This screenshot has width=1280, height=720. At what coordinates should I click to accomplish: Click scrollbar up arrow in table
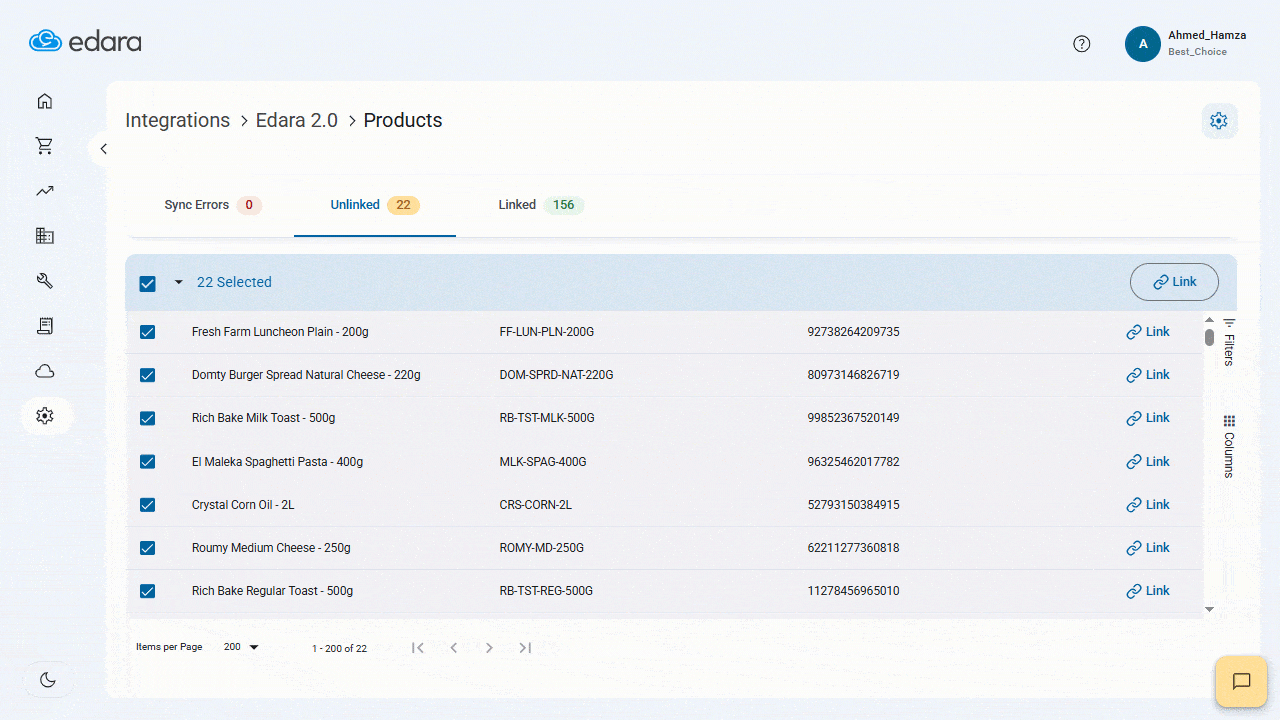coord(1209,321)
